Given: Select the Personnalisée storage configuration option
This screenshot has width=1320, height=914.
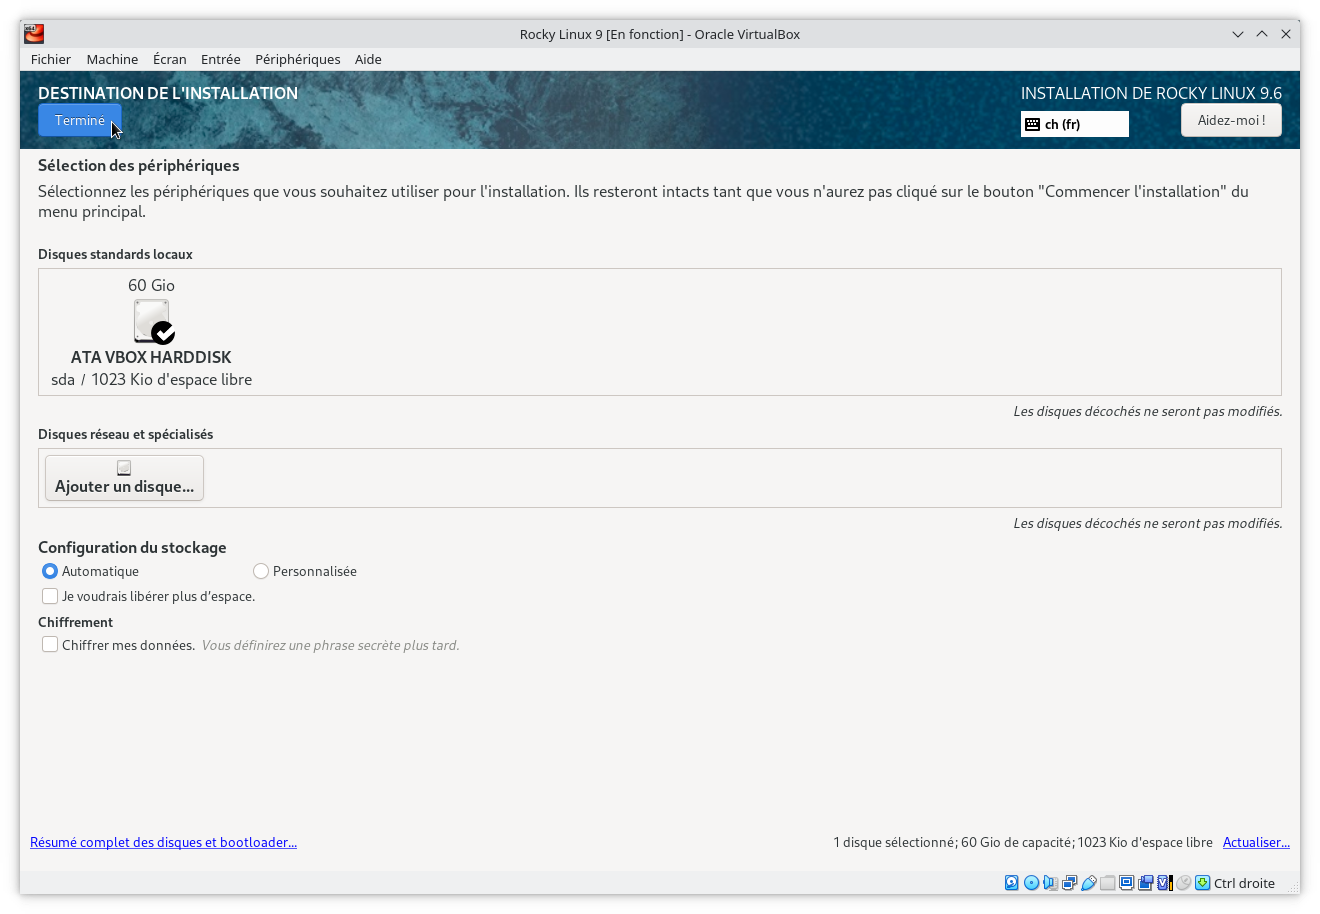Looking at the screenshot, I should coord(260,571).
